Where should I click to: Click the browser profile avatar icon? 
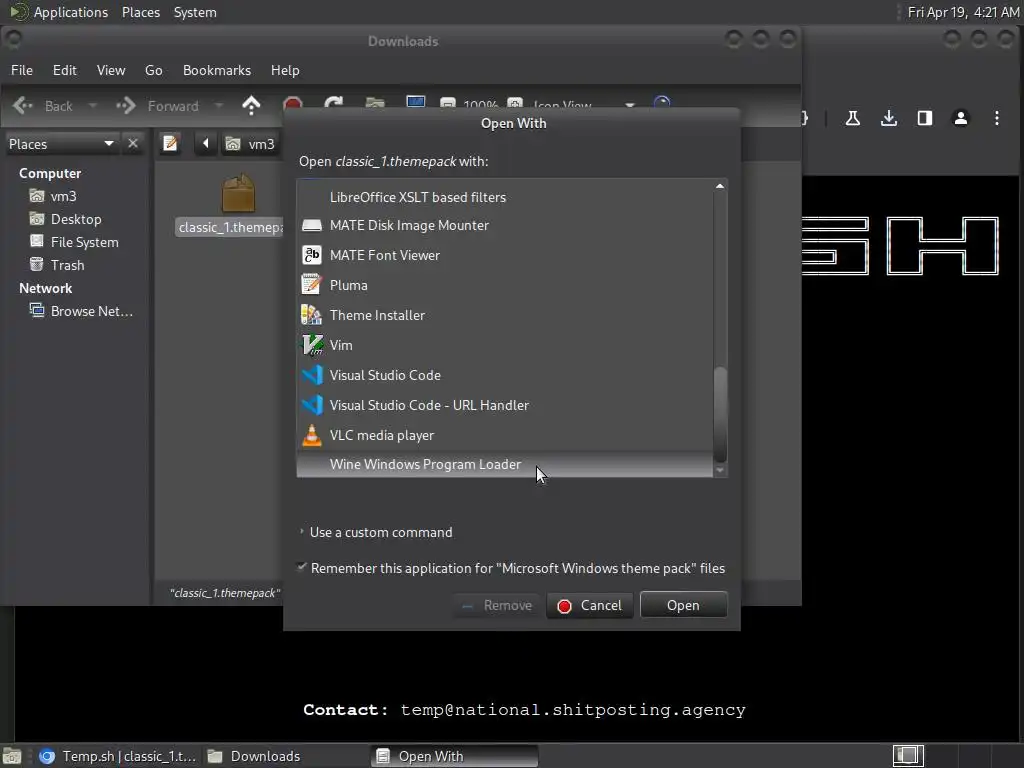tap(961, 118)
